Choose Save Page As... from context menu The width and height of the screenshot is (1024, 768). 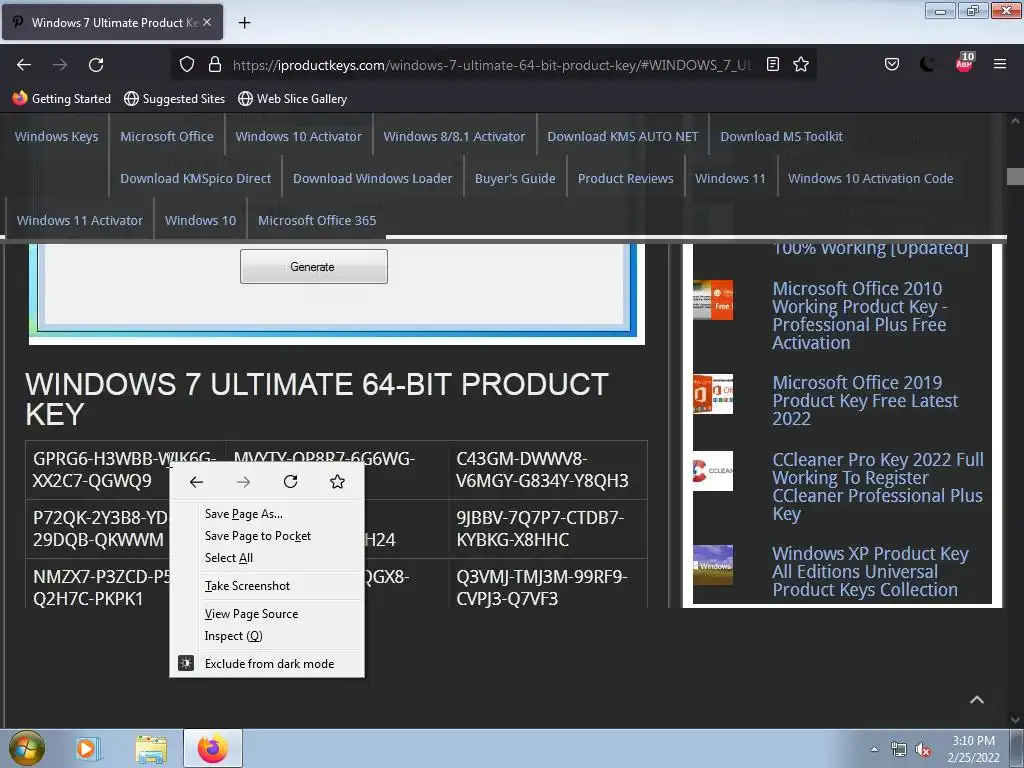(x=266, y=514)
